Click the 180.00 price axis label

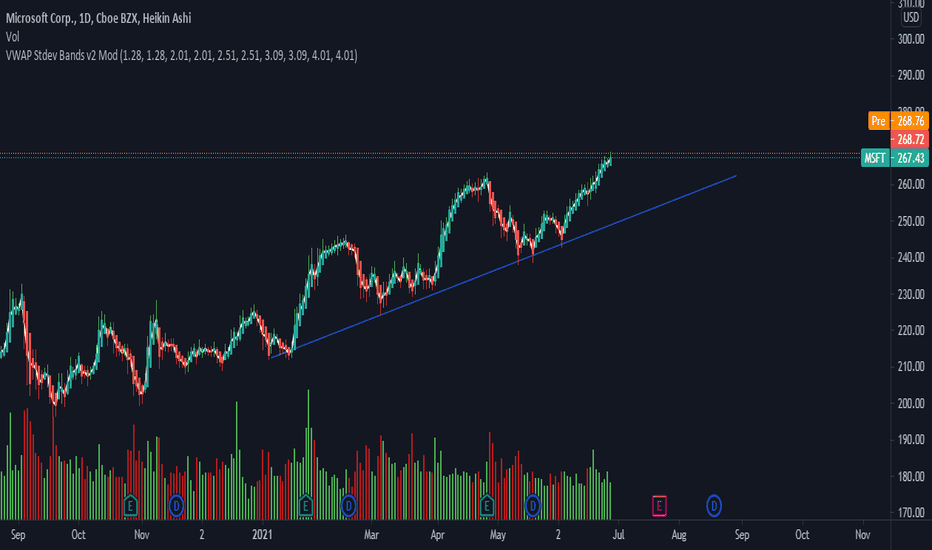pos(911,477)
